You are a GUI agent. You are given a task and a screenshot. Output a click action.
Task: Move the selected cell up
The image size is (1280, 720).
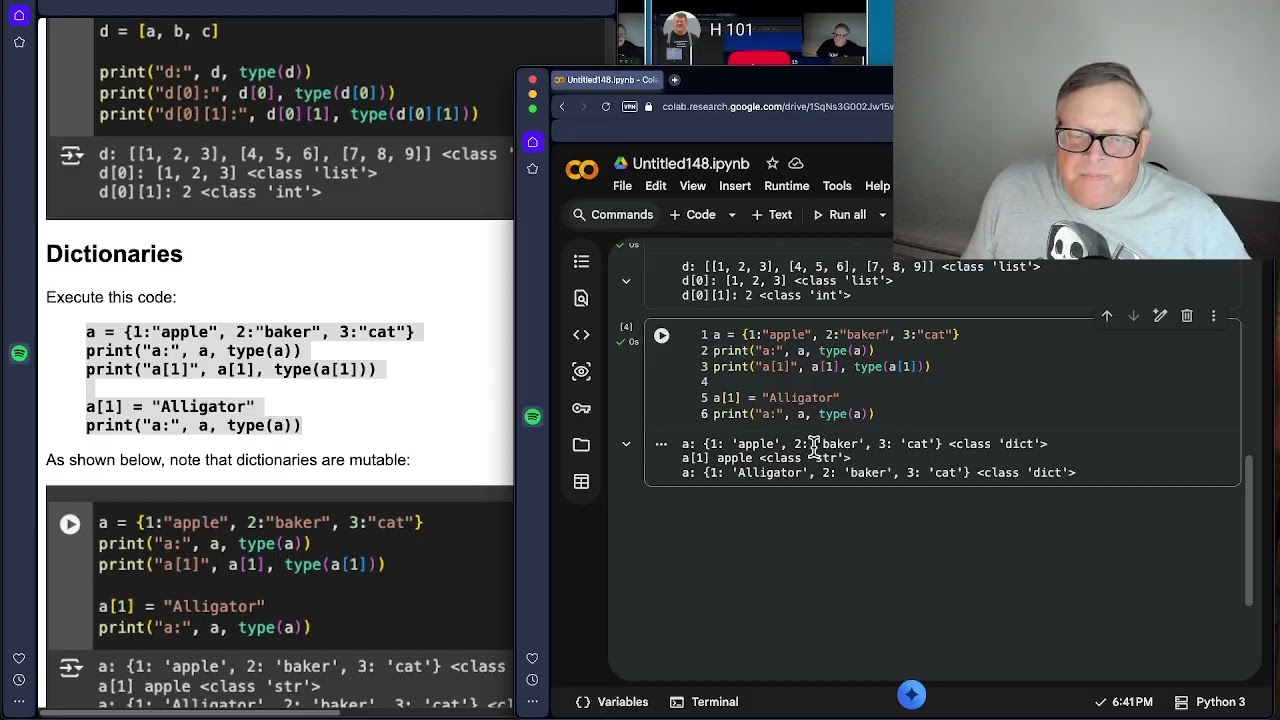coord(1107,316)
